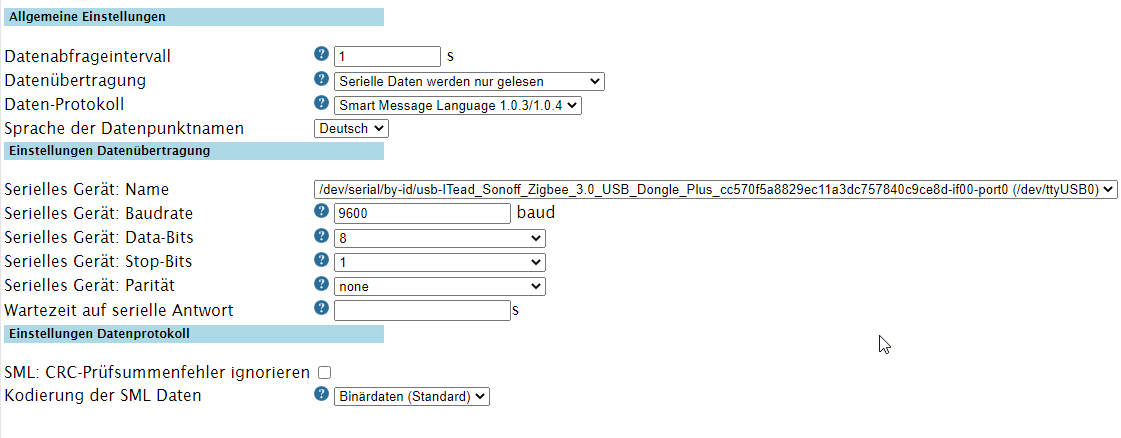
Task: Click help icon for Wartezeit auf serielle Antwort
Action: pyautogui.click(x=321, y=309)
